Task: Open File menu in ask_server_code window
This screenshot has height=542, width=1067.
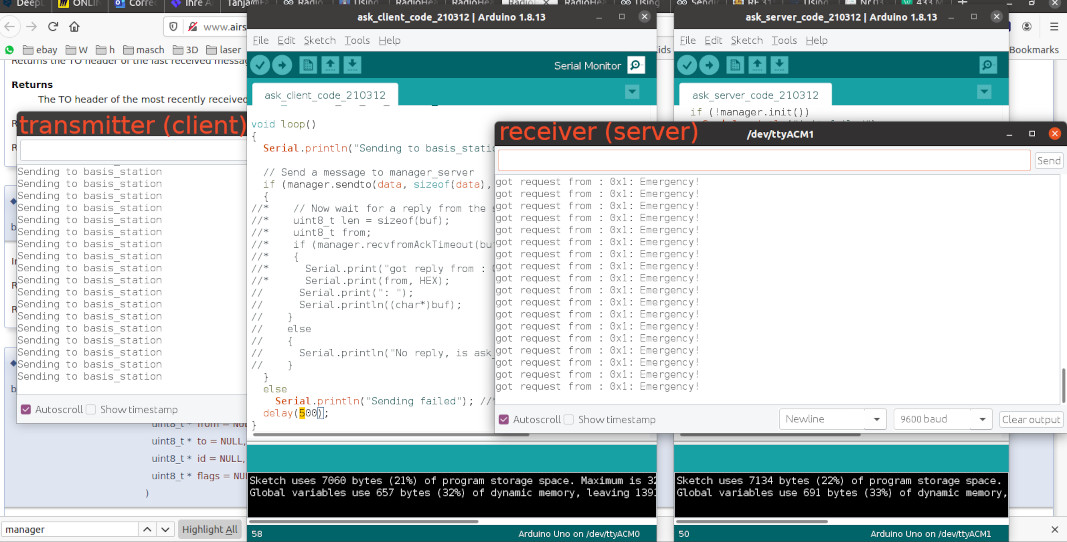Action: click(x=688, y=40)
